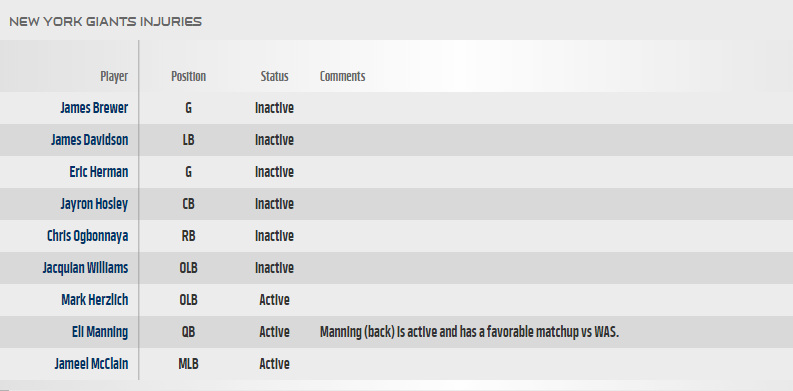Click the Player column header

point(114,76)
